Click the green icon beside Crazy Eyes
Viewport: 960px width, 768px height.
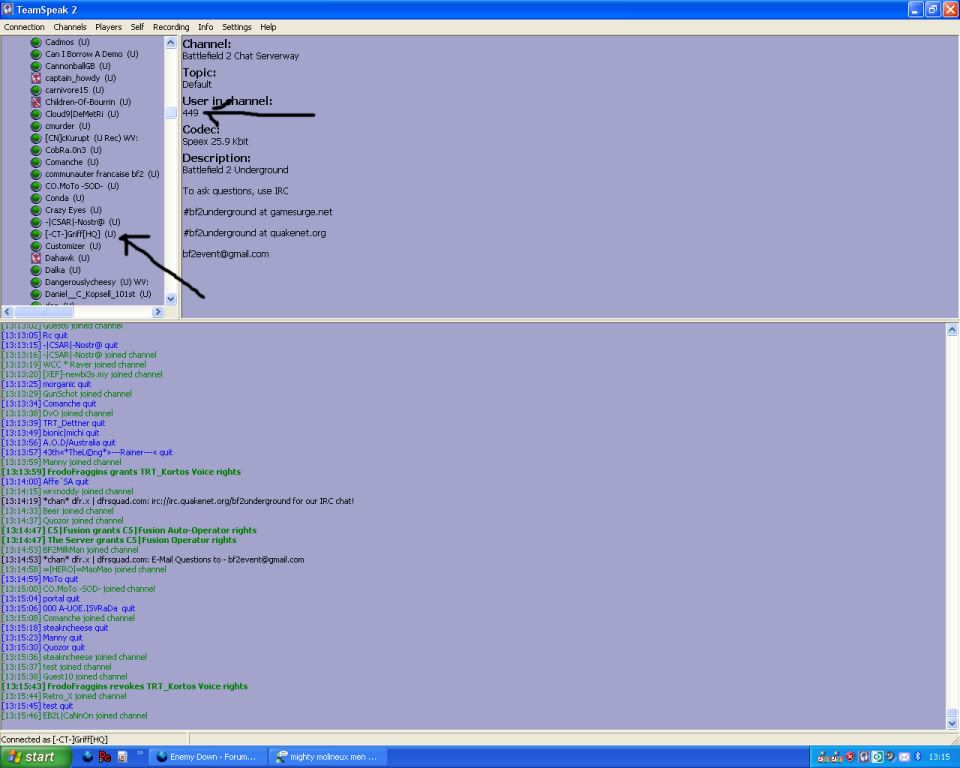36,210
